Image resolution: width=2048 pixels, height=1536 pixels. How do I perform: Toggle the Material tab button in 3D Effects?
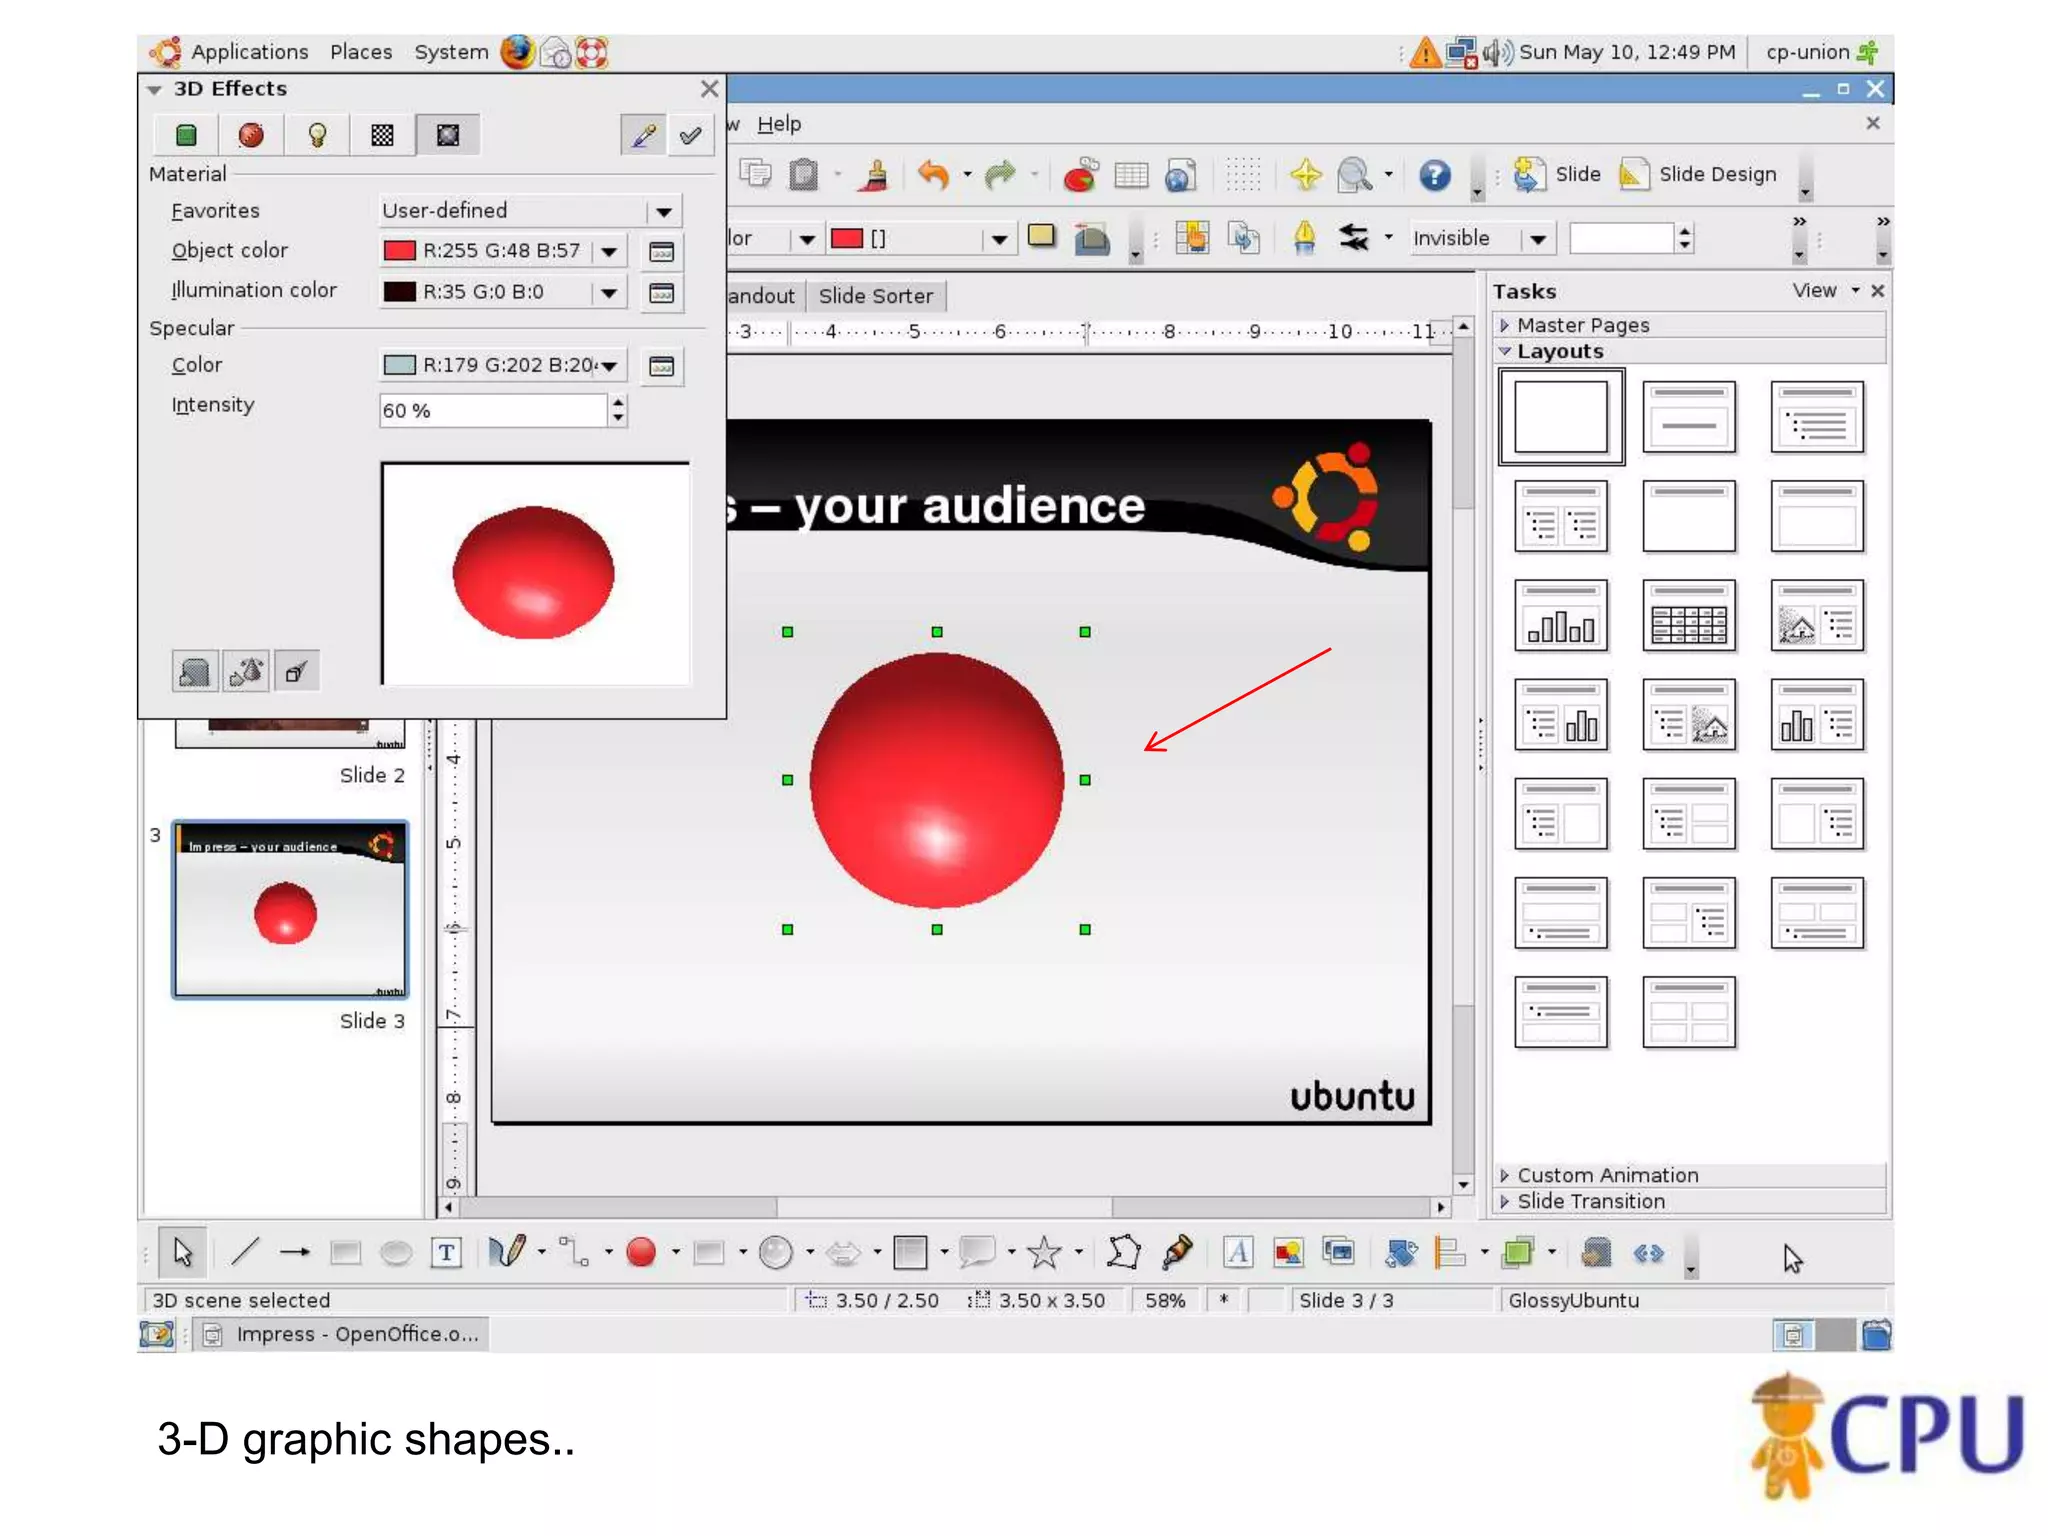tap(448, 135)
